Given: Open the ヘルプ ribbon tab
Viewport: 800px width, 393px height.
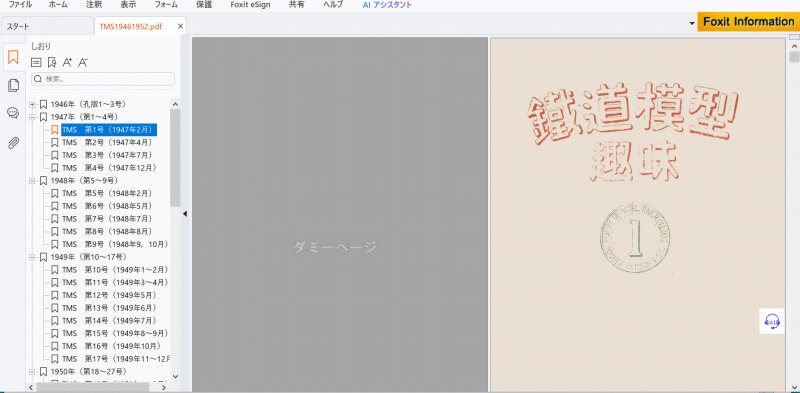Looking at the screenshot, I should pyautogui.click(x=333, y=5).
